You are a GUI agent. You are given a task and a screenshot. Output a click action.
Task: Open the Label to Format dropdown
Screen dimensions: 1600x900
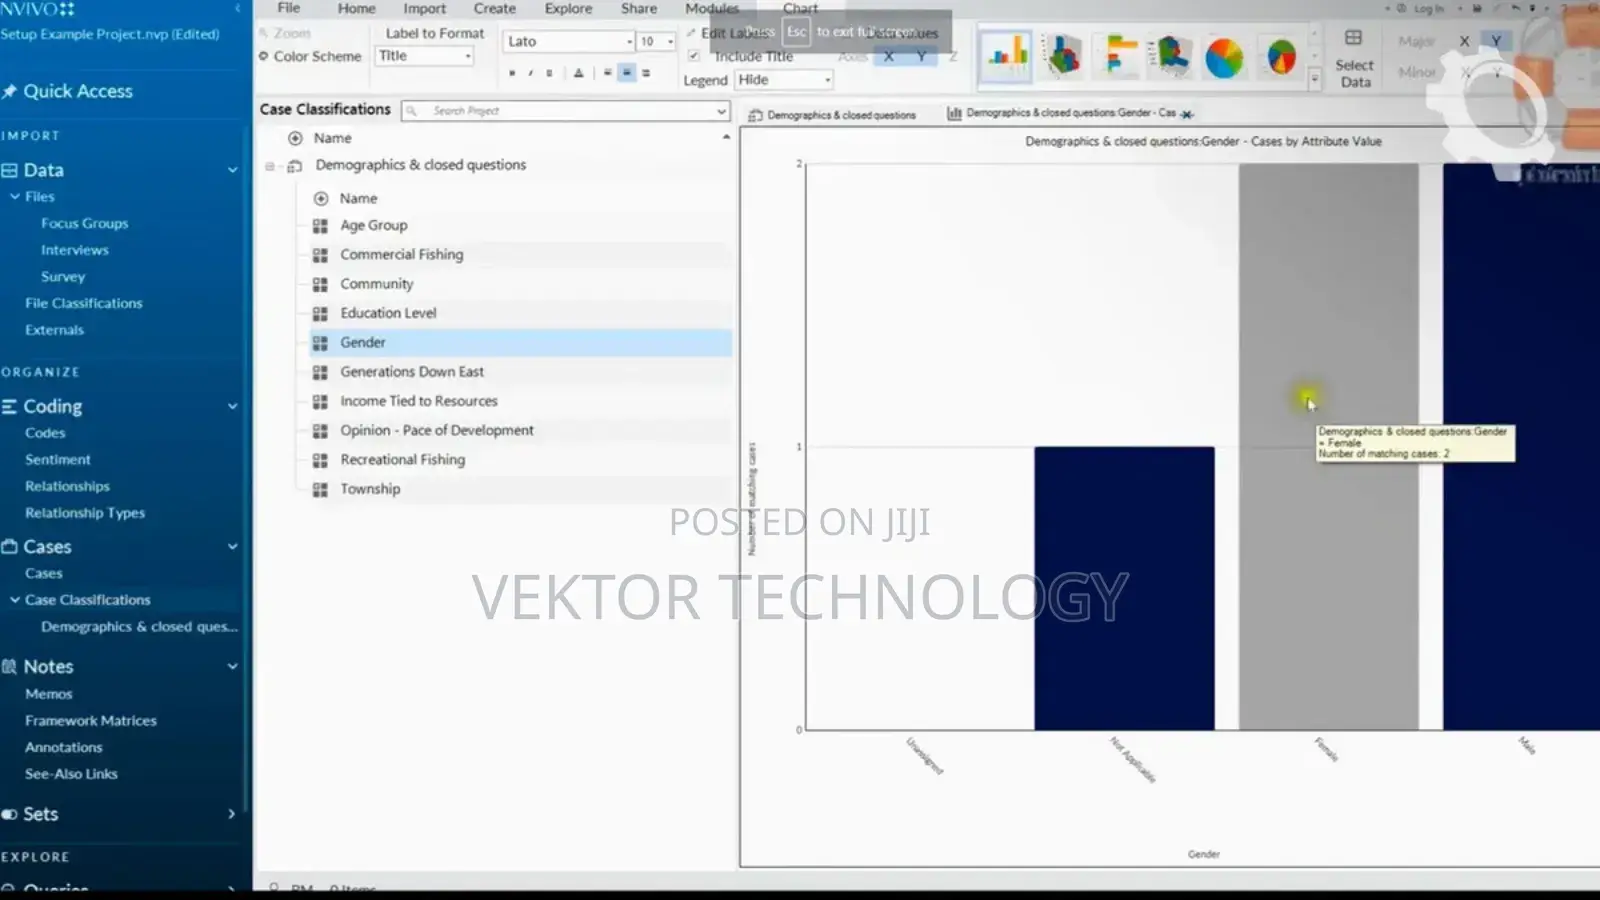[424, 56]
